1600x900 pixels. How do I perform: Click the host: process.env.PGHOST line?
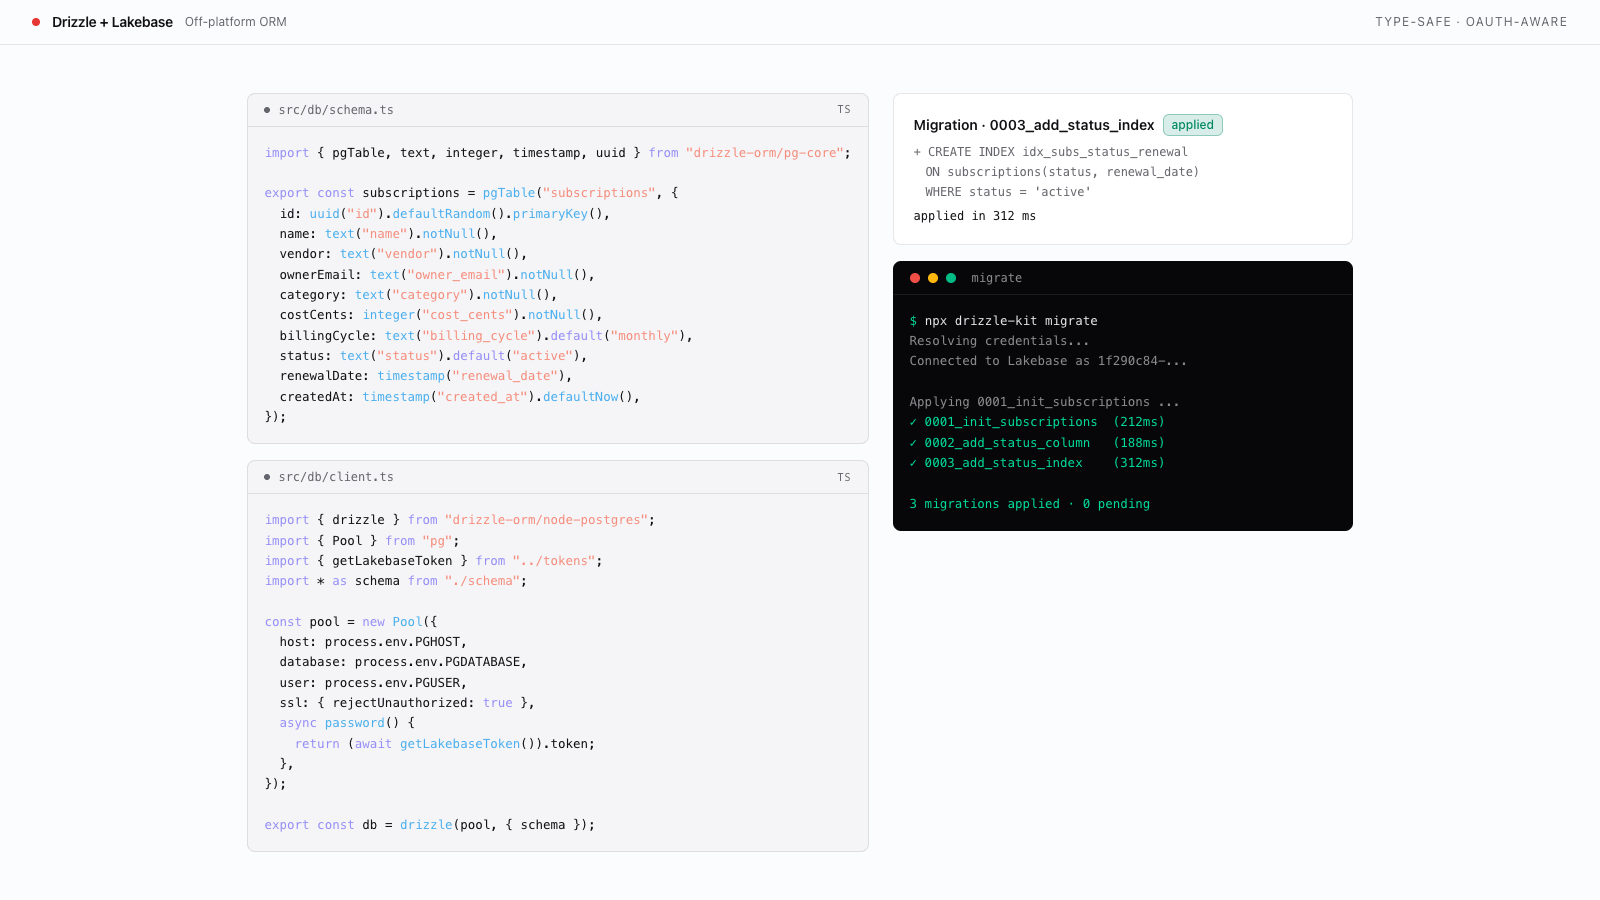[373, 642]
